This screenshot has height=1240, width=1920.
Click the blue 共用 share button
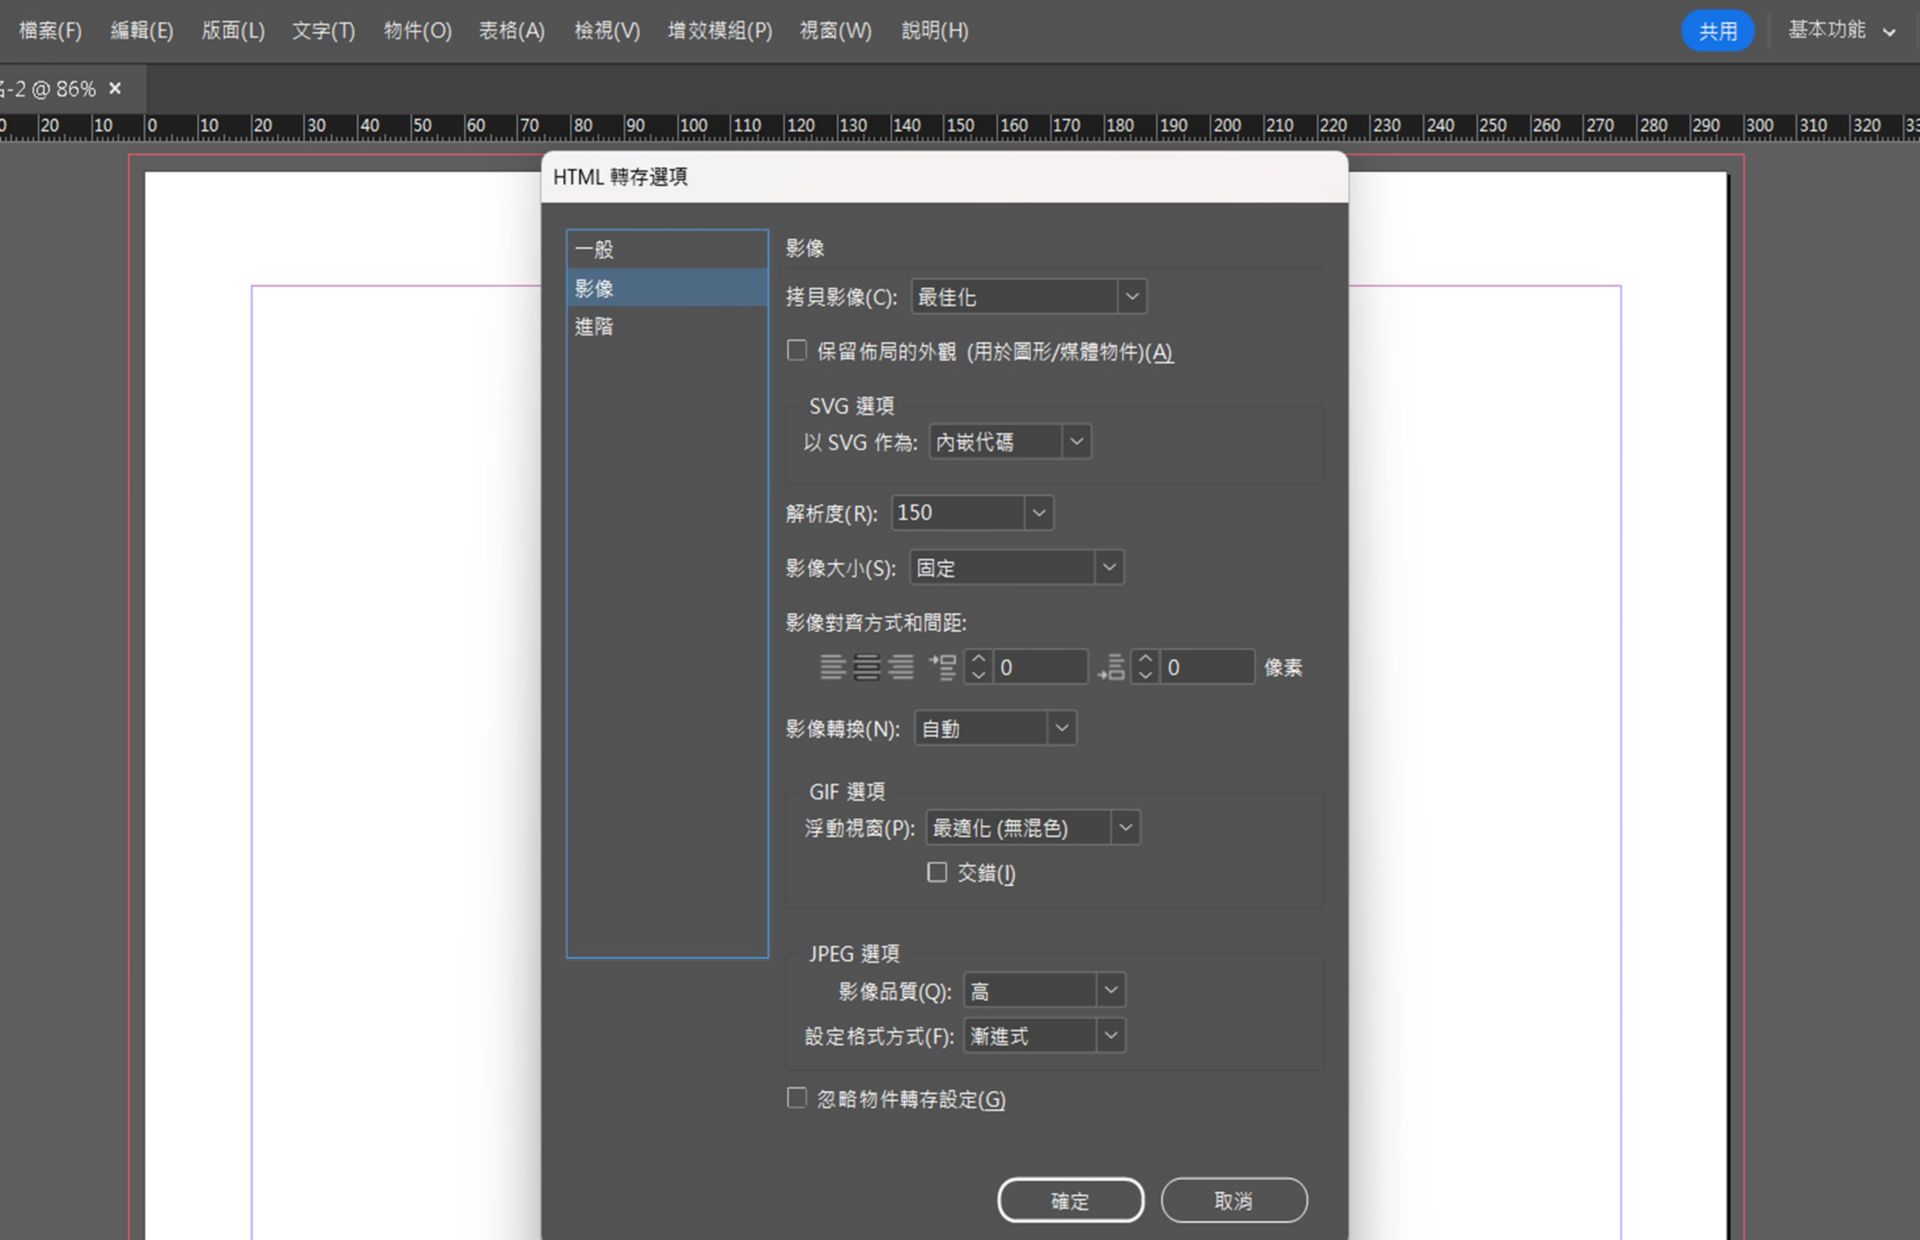(1717, 31)
